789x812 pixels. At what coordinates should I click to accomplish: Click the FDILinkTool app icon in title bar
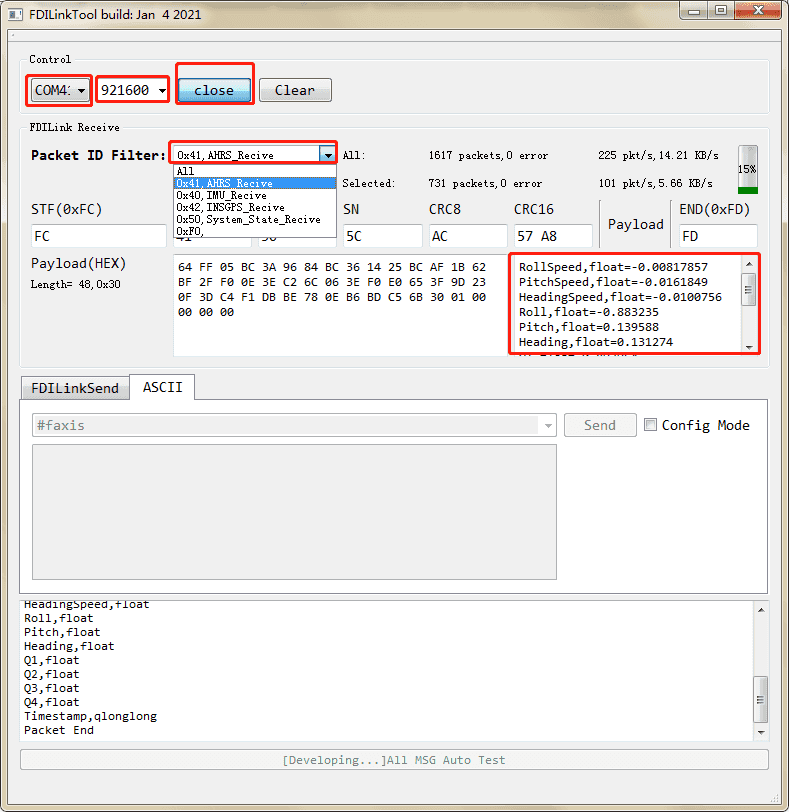click(x=16, y=14)
